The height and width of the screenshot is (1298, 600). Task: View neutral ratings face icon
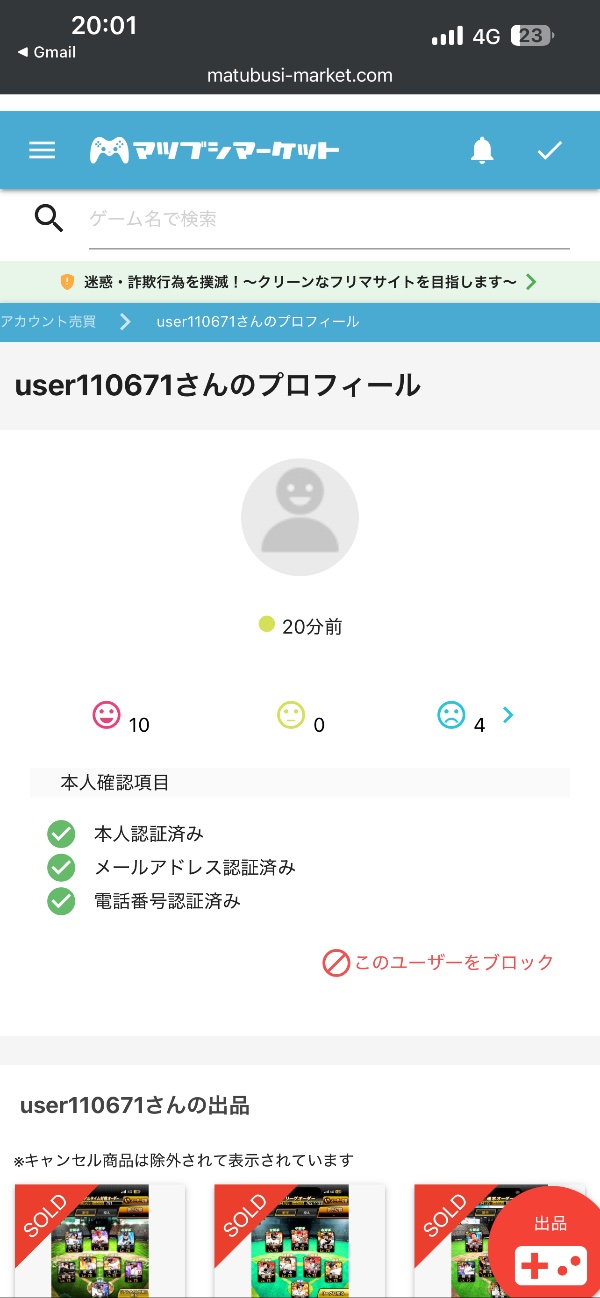(290, 715)
